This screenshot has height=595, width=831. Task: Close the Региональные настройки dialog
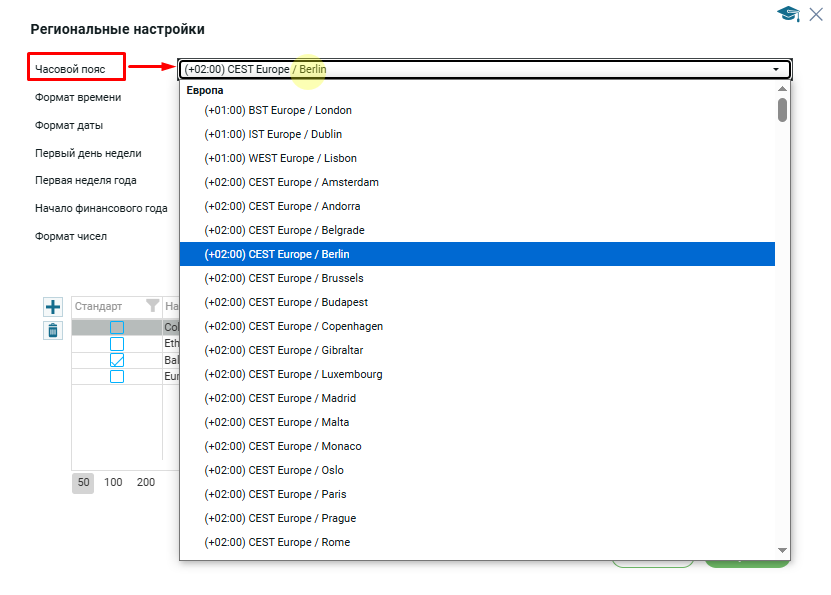coord(815,13)
